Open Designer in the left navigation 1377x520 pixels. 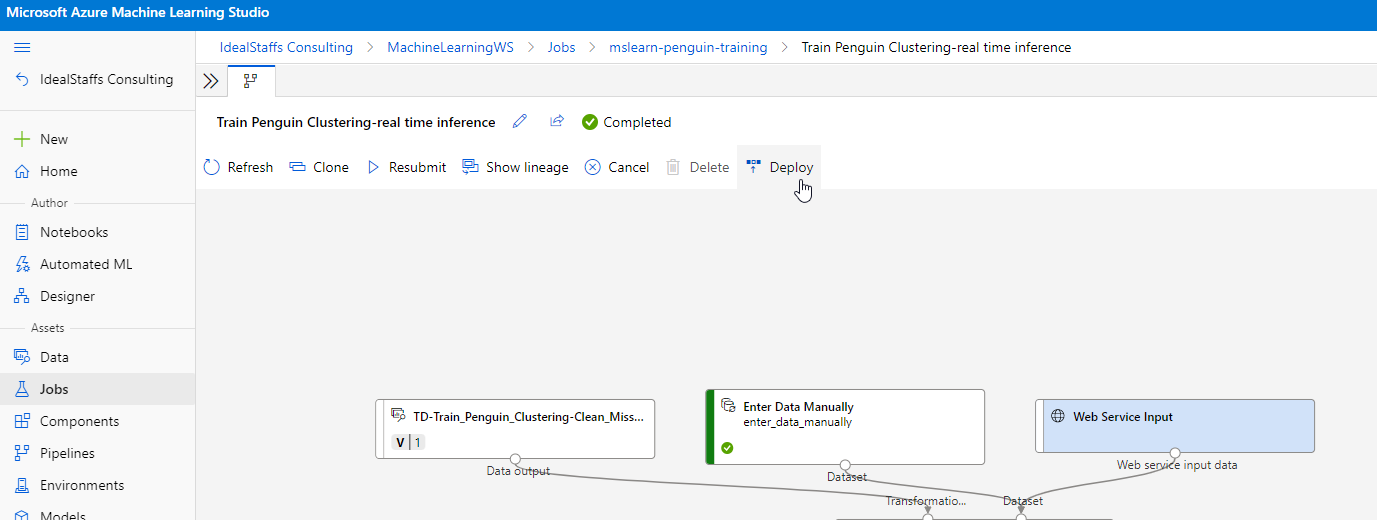click(x=67, y=296)
